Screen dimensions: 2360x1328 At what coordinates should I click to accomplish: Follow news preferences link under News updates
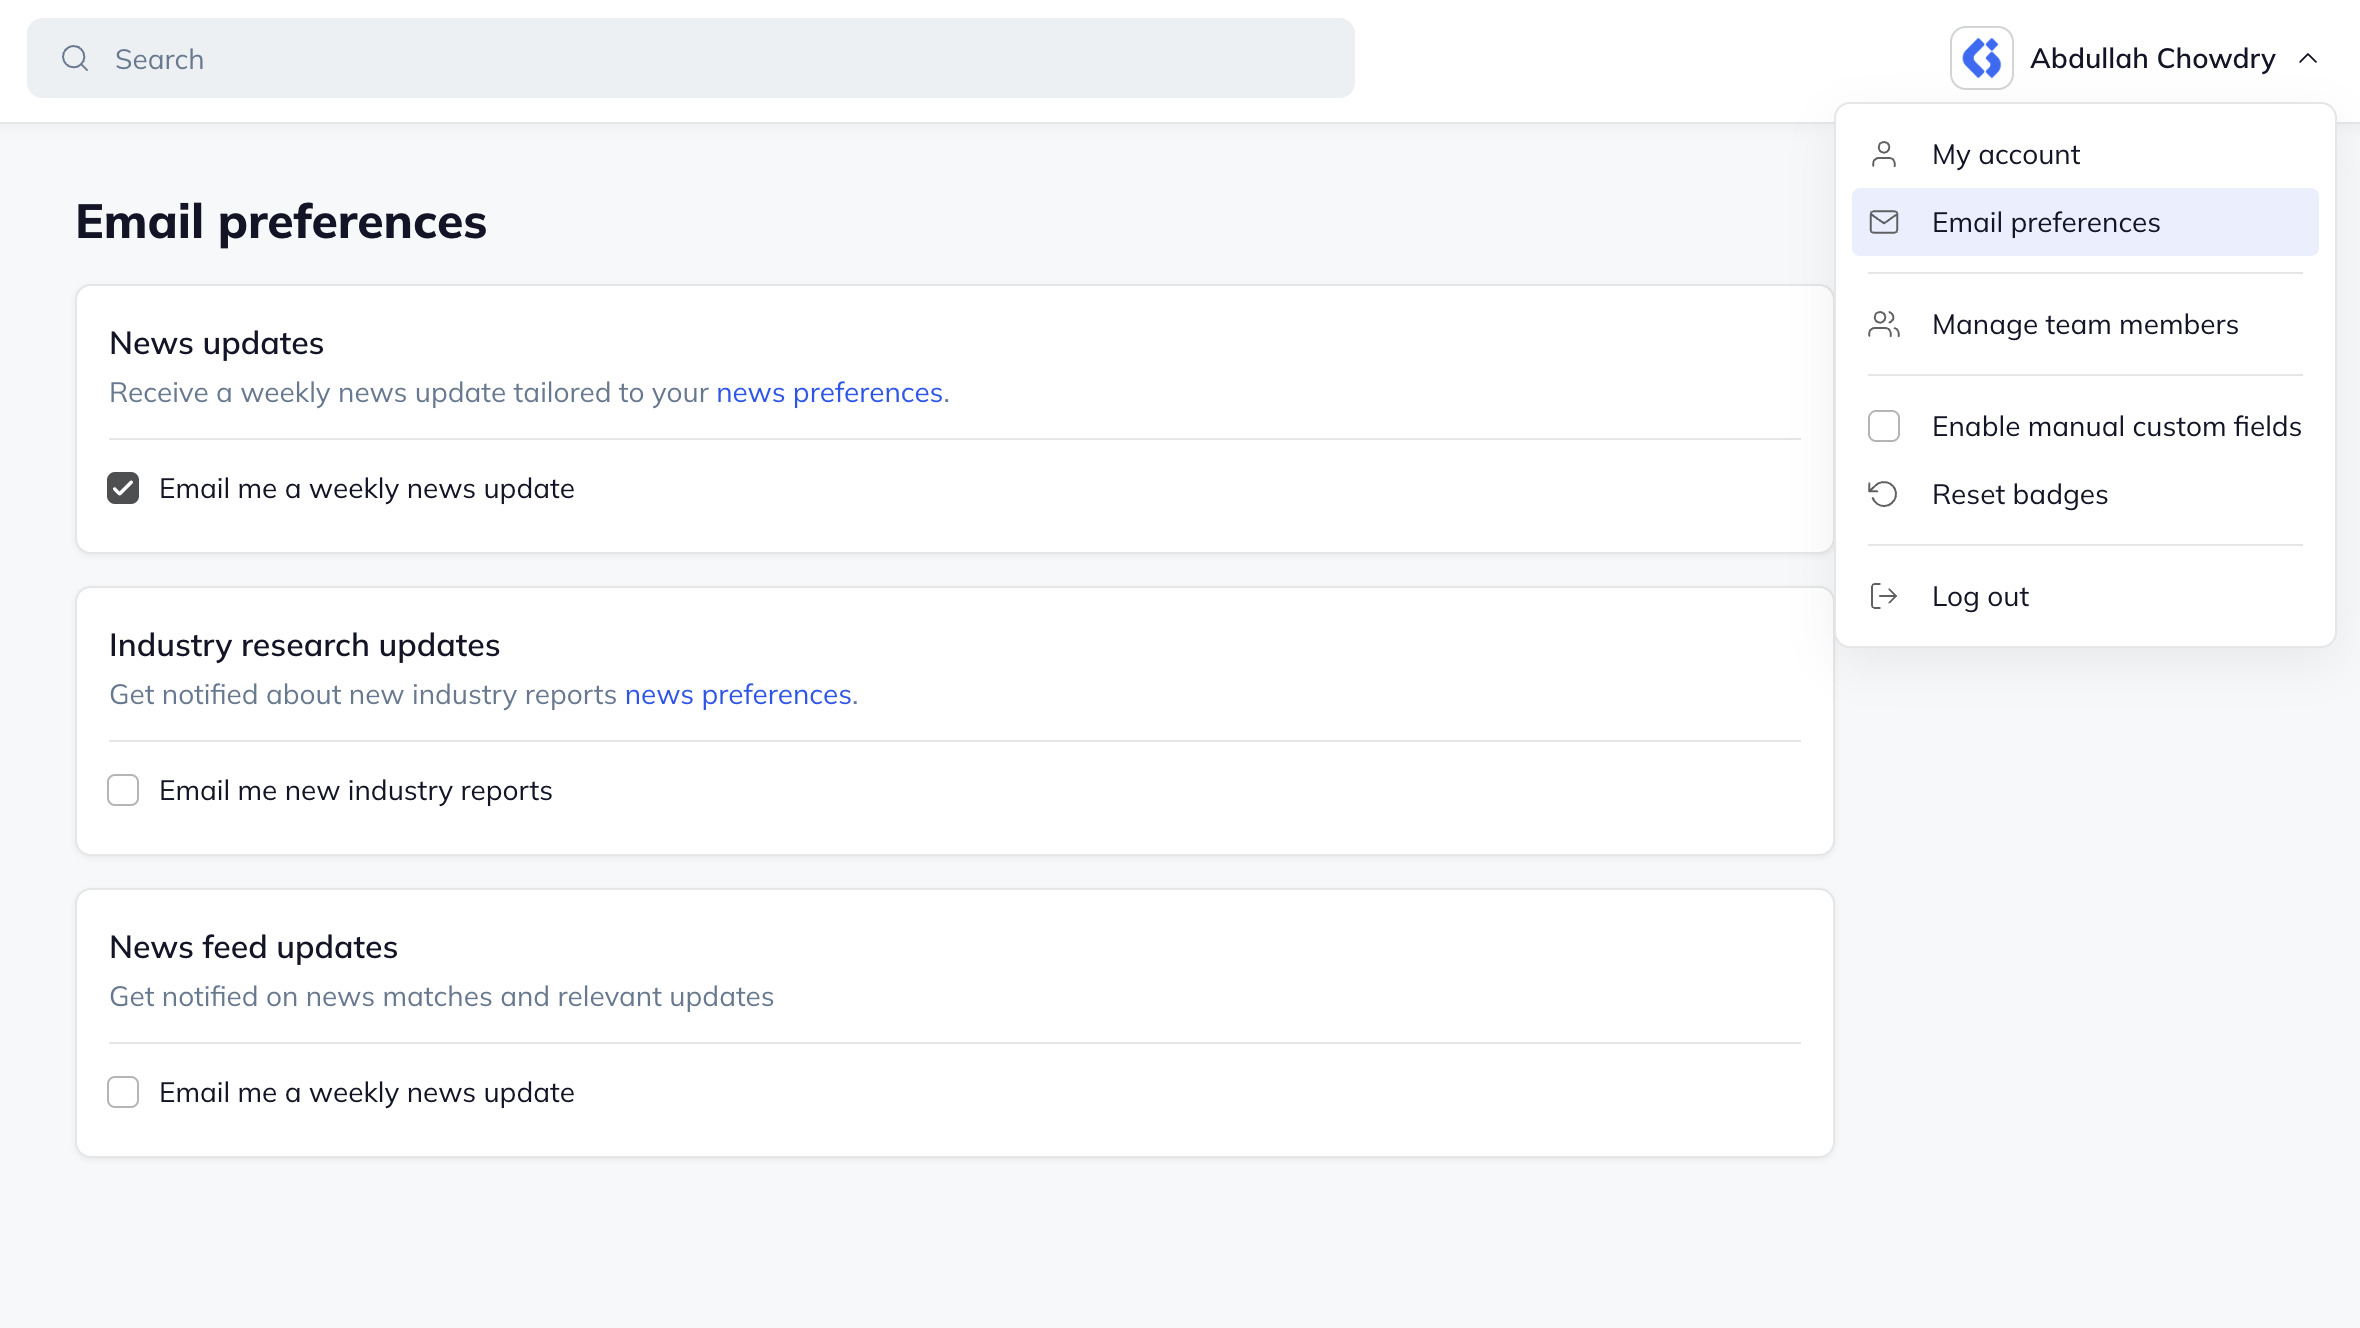point(829,392)
